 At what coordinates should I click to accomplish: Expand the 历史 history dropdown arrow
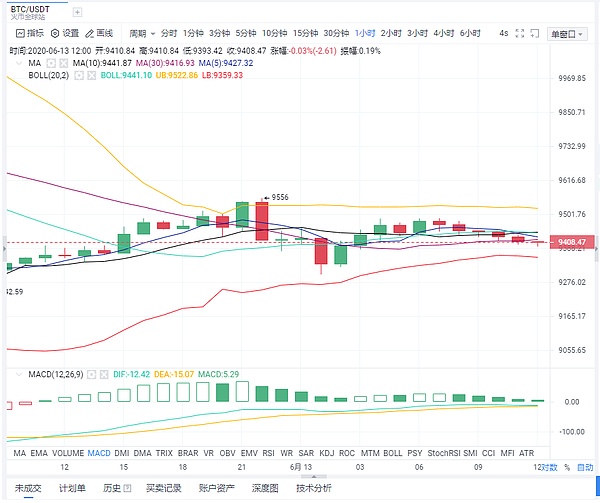point(126,489)
